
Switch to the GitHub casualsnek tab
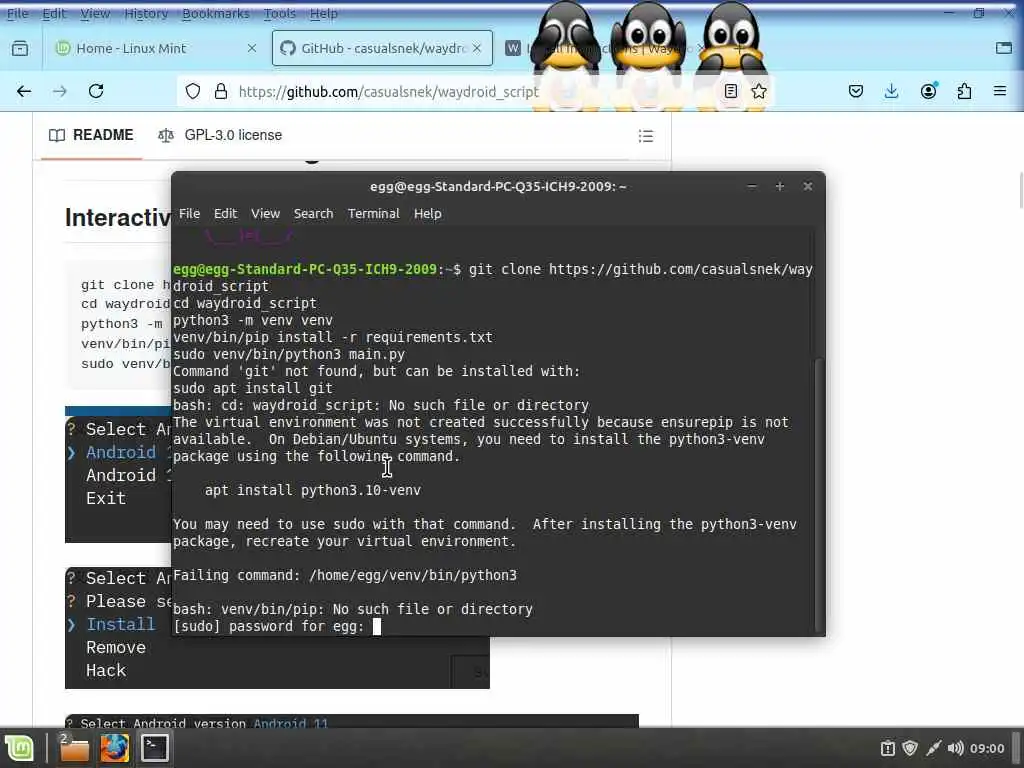[382, 48]
